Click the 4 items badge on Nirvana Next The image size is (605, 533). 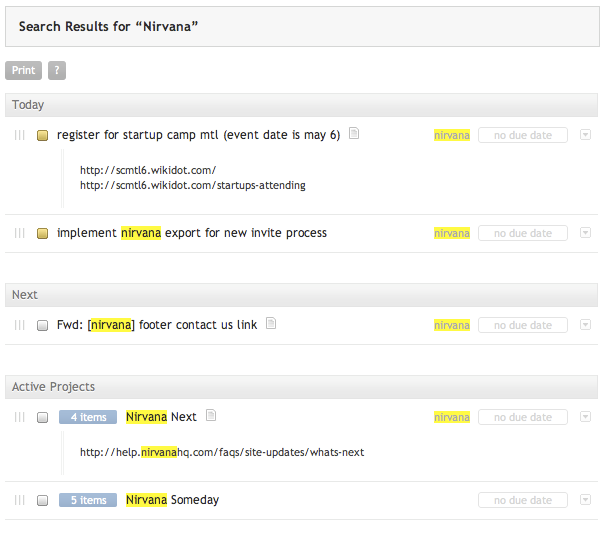click(x=88, y=417)
